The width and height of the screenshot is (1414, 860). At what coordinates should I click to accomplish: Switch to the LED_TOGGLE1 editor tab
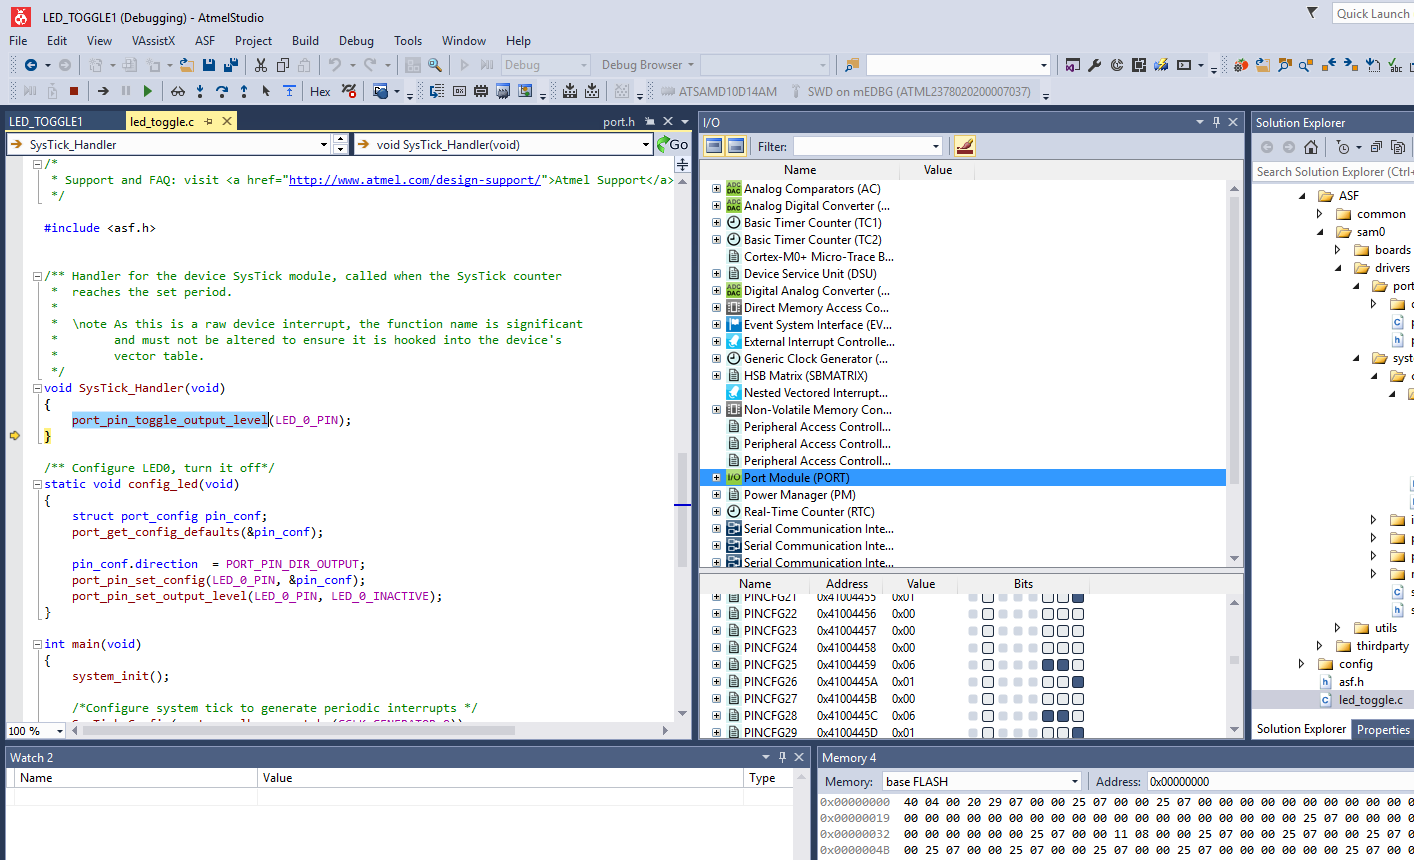pyautogui.click(x=46, y=122)
